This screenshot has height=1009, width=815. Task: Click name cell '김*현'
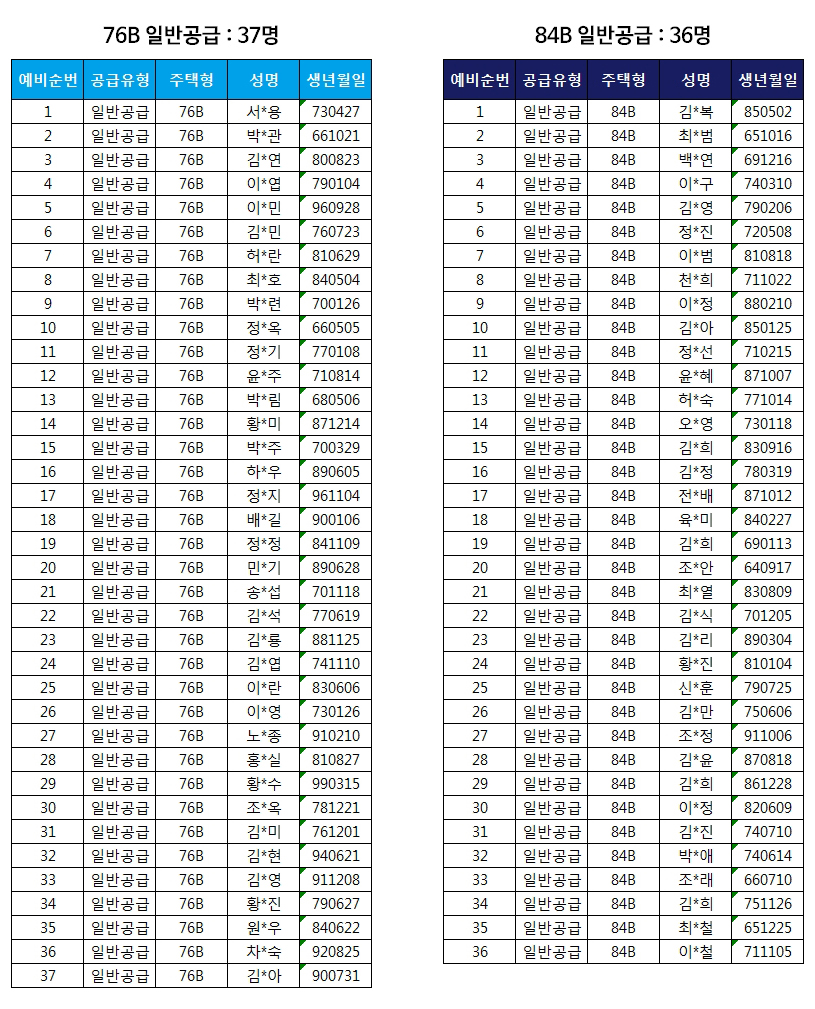pyautogui.click(x=264, y=856)
